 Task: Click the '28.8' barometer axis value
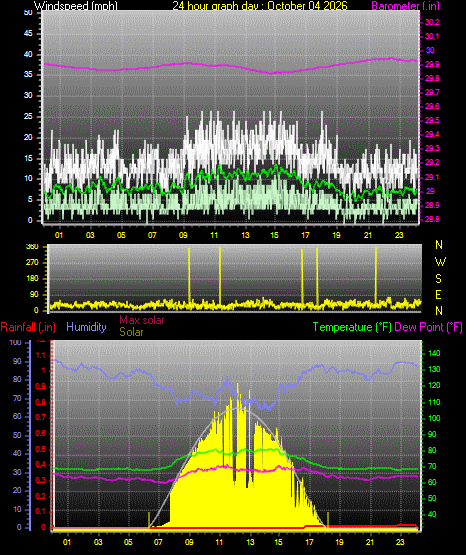(x=432, y=219)
